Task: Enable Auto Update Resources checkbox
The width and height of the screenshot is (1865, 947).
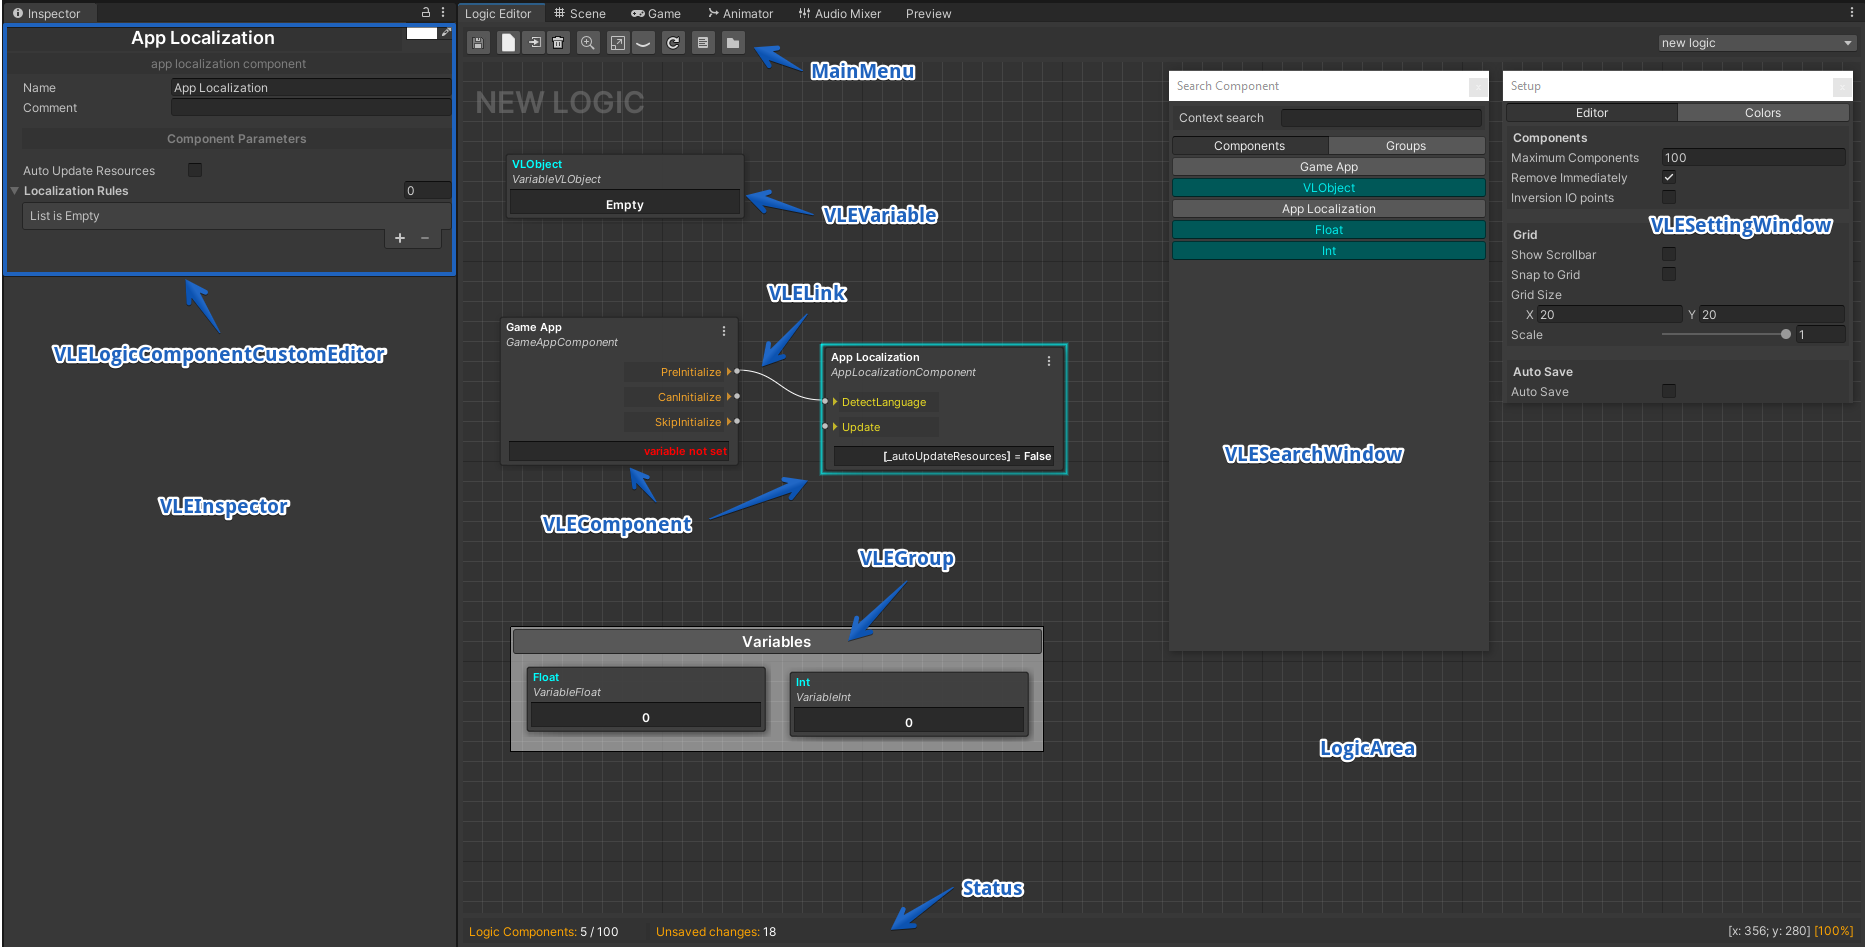Action: (x=195, y=170)
